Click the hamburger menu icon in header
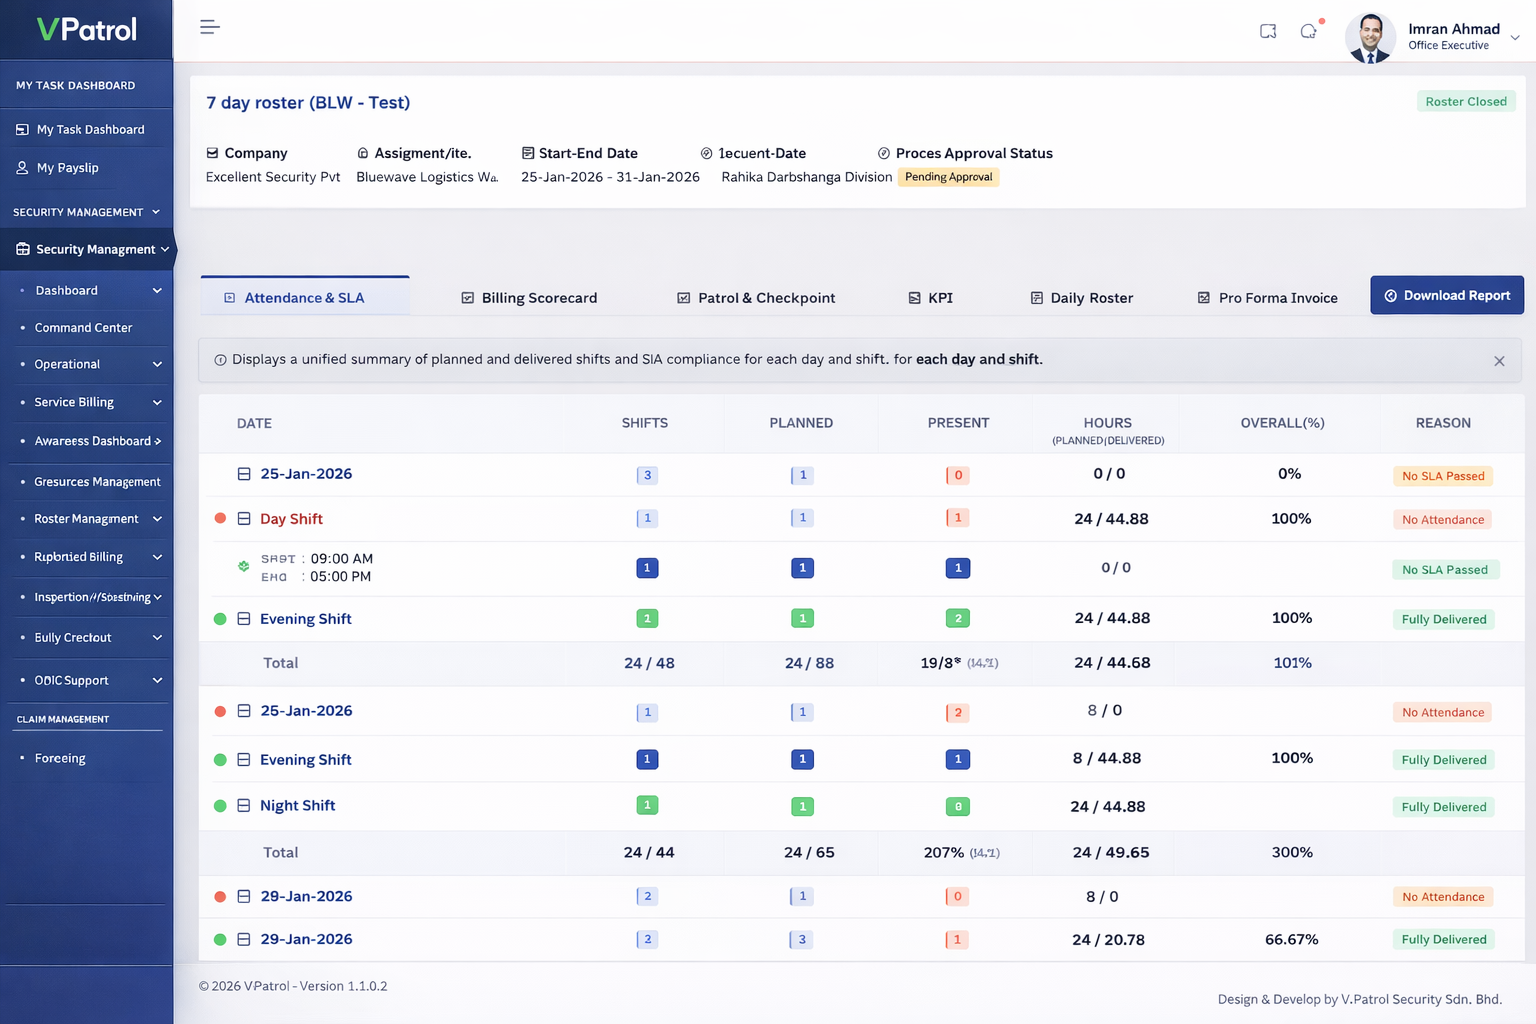 [x=209, y=27]
